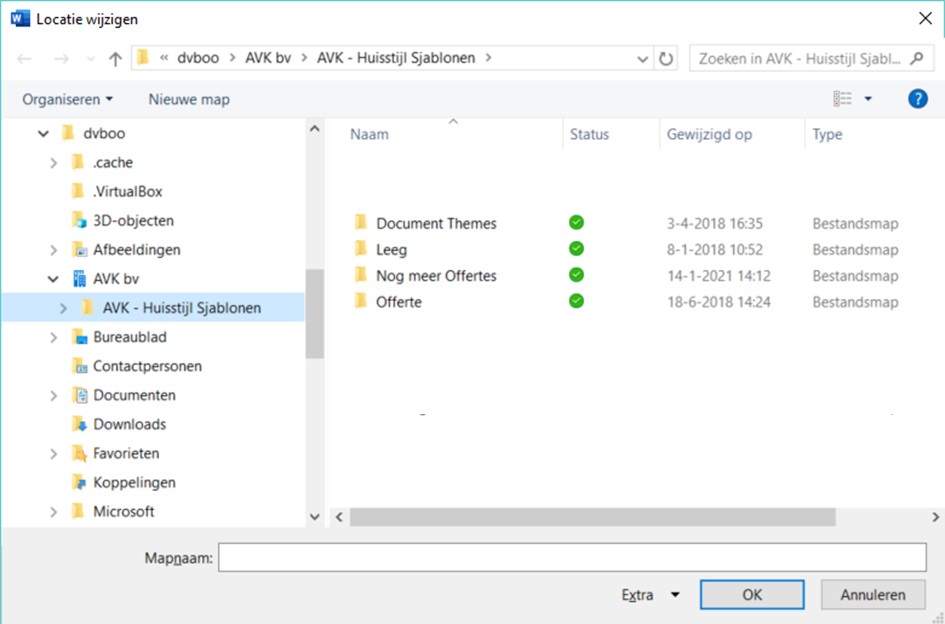Expand the Favorieten tree node
Viewport: 945px width, 624px height.
[54, 453]
